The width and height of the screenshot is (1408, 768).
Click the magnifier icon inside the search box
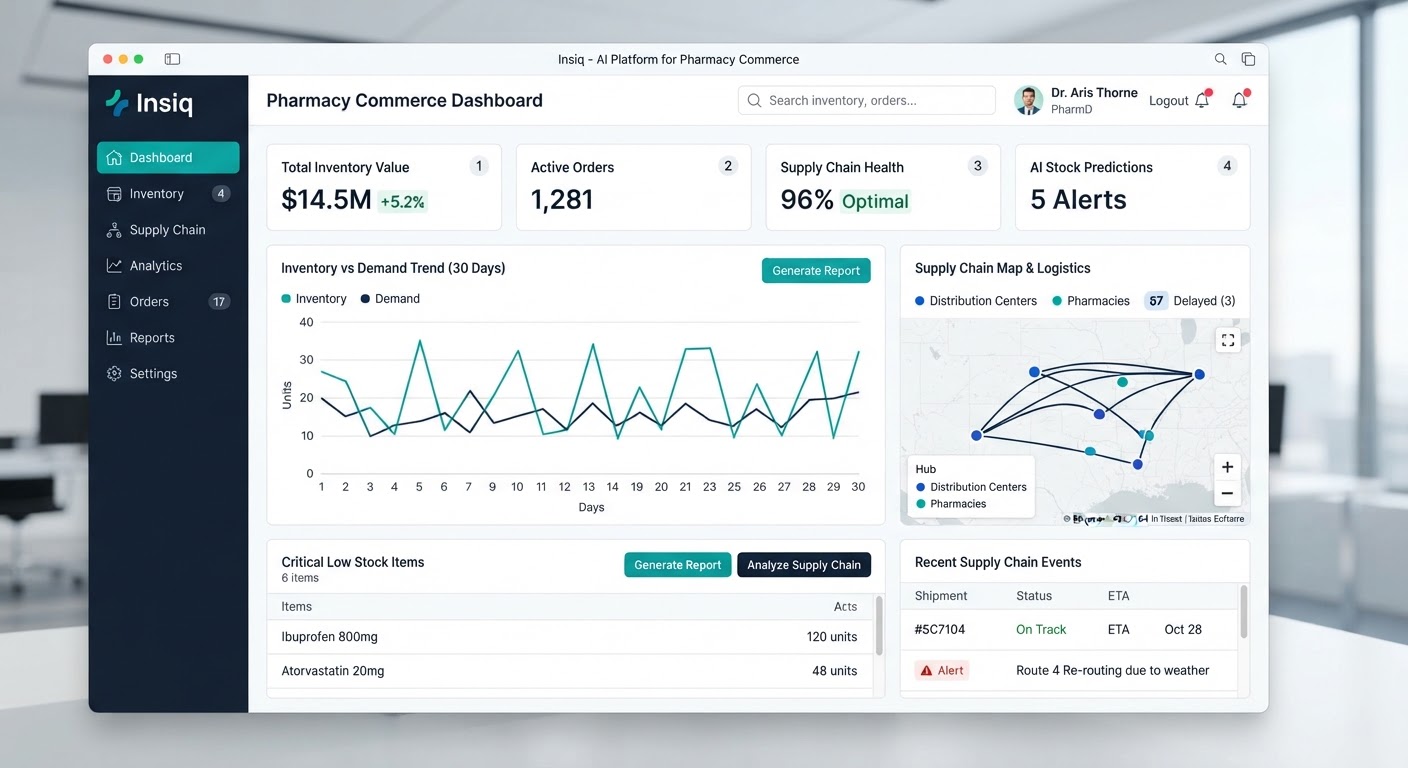coord(755,101)
